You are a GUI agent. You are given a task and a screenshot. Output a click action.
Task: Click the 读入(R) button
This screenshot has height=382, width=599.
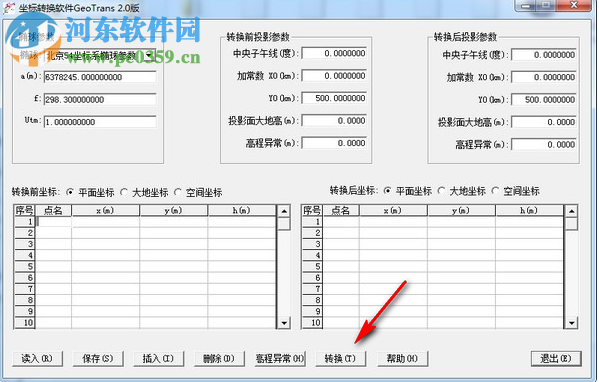(37, 358)
